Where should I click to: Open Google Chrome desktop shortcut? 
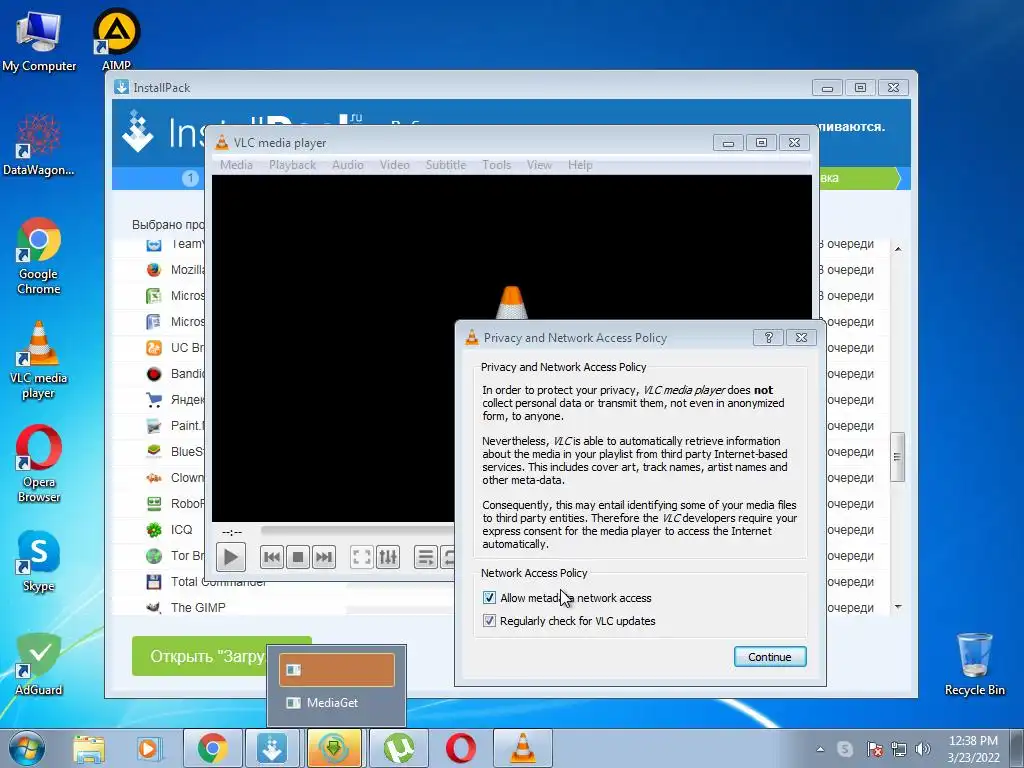(39, 256)
